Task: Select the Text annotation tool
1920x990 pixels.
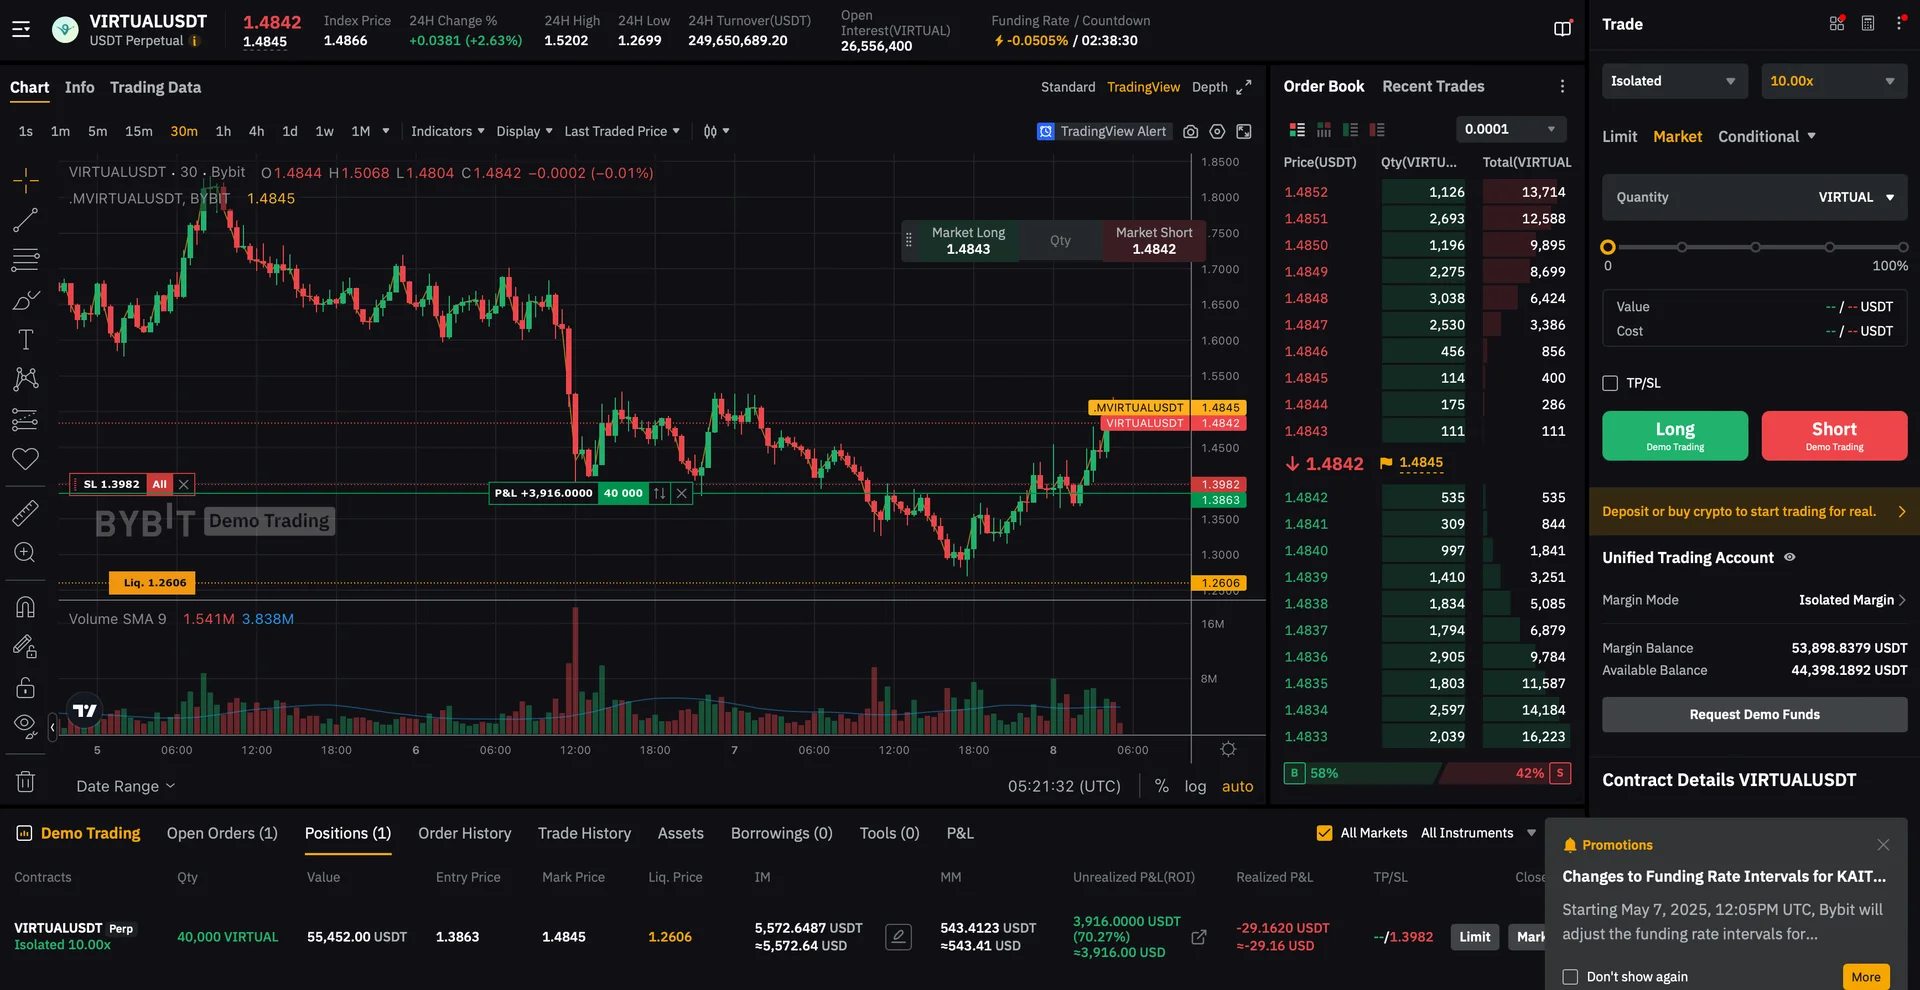Action: [x=26, y=340]
